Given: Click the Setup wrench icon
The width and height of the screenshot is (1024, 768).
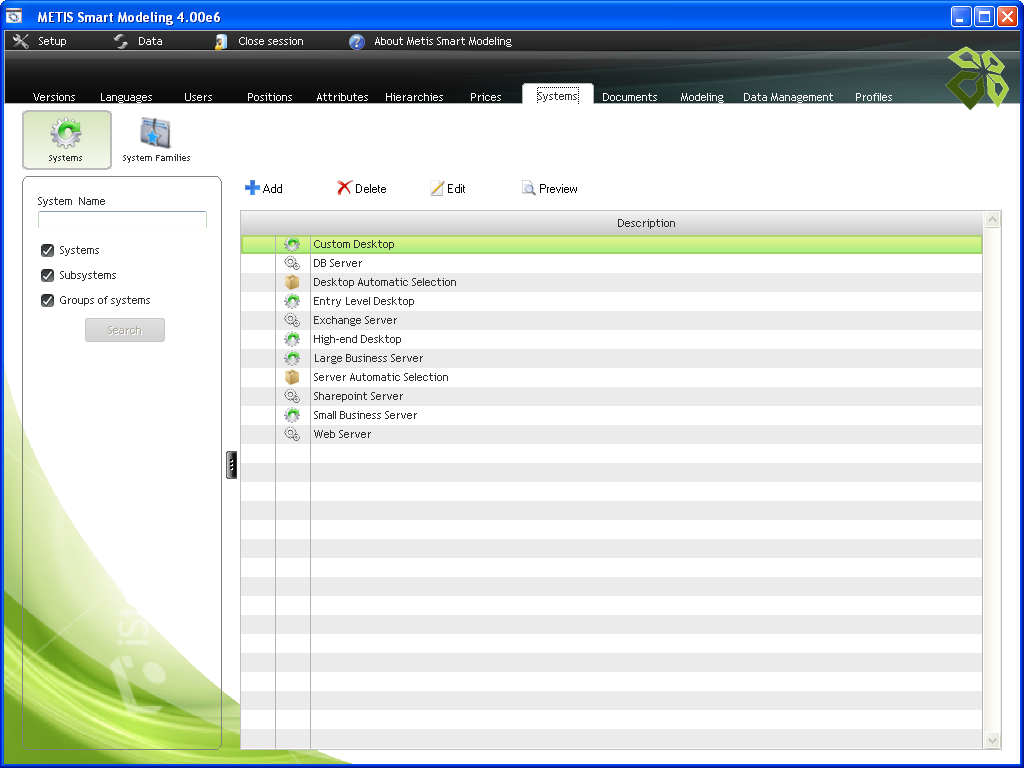Looking at the screenshot, I should pos(21,41).
